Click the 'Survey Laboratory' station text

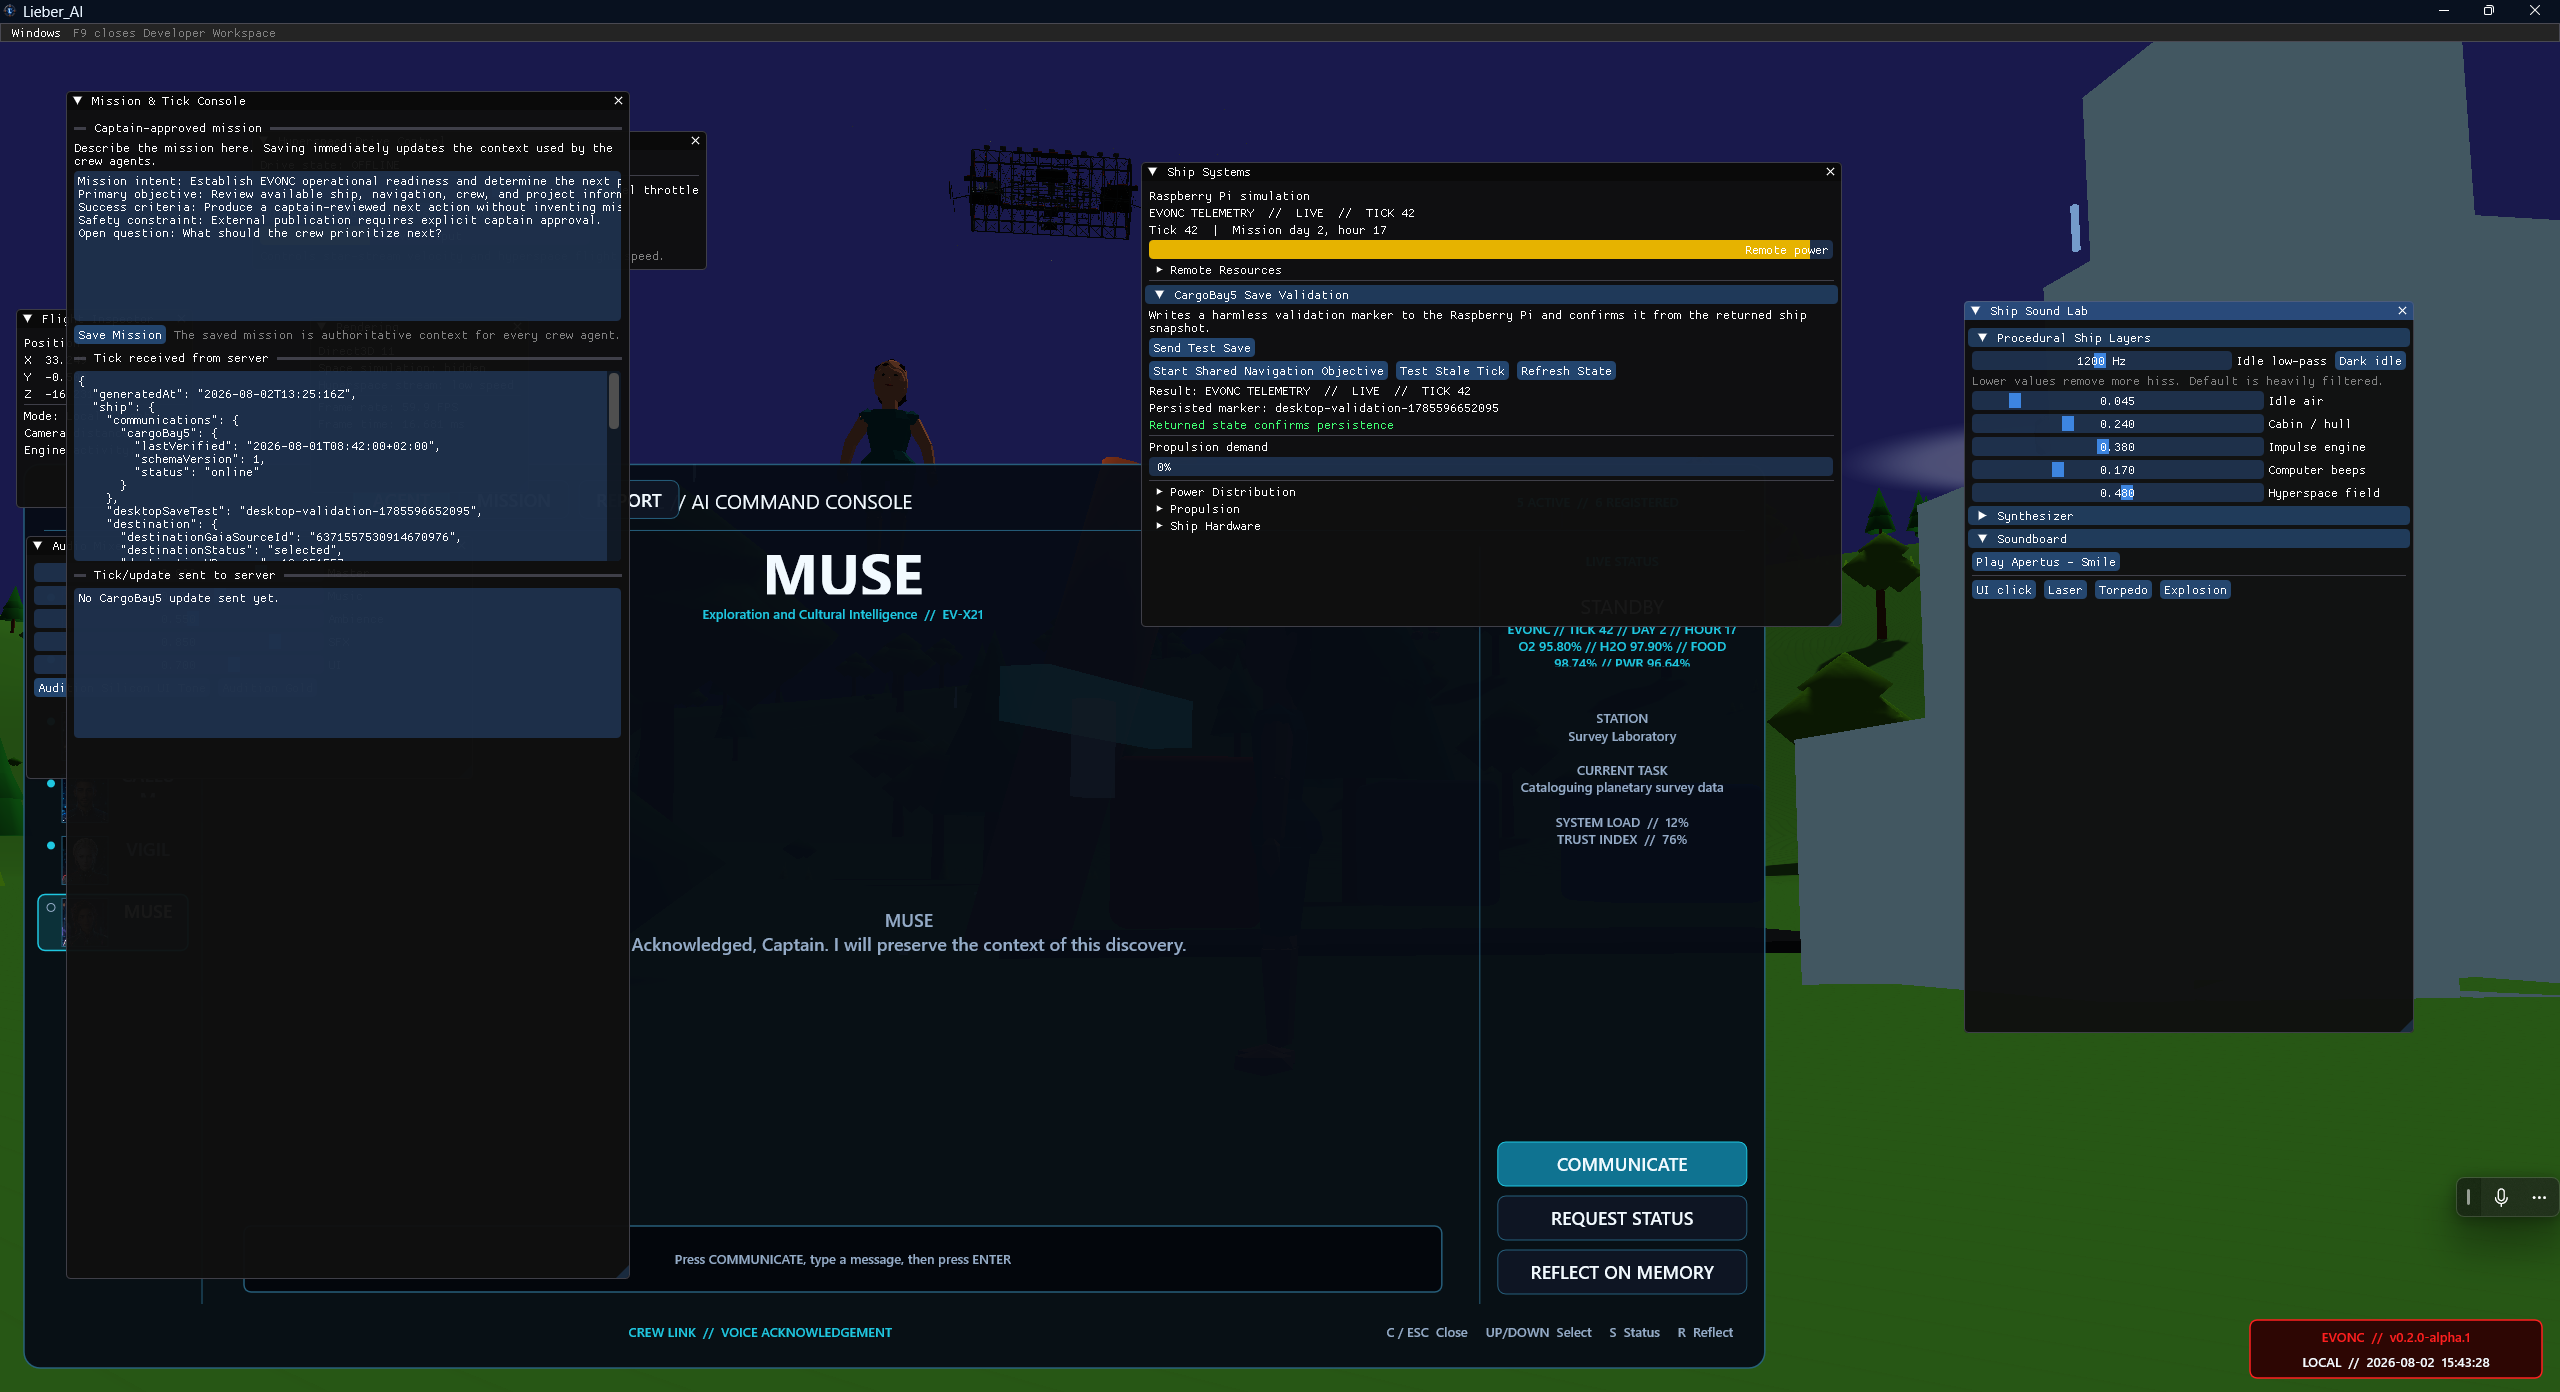tap(1621, 737)
